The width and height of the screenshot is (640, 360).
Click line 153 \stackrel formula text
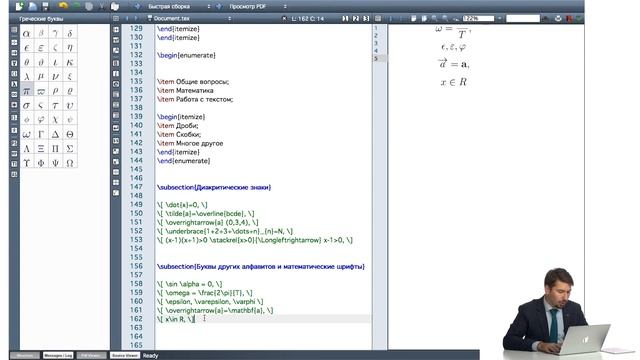click(255, 240)
